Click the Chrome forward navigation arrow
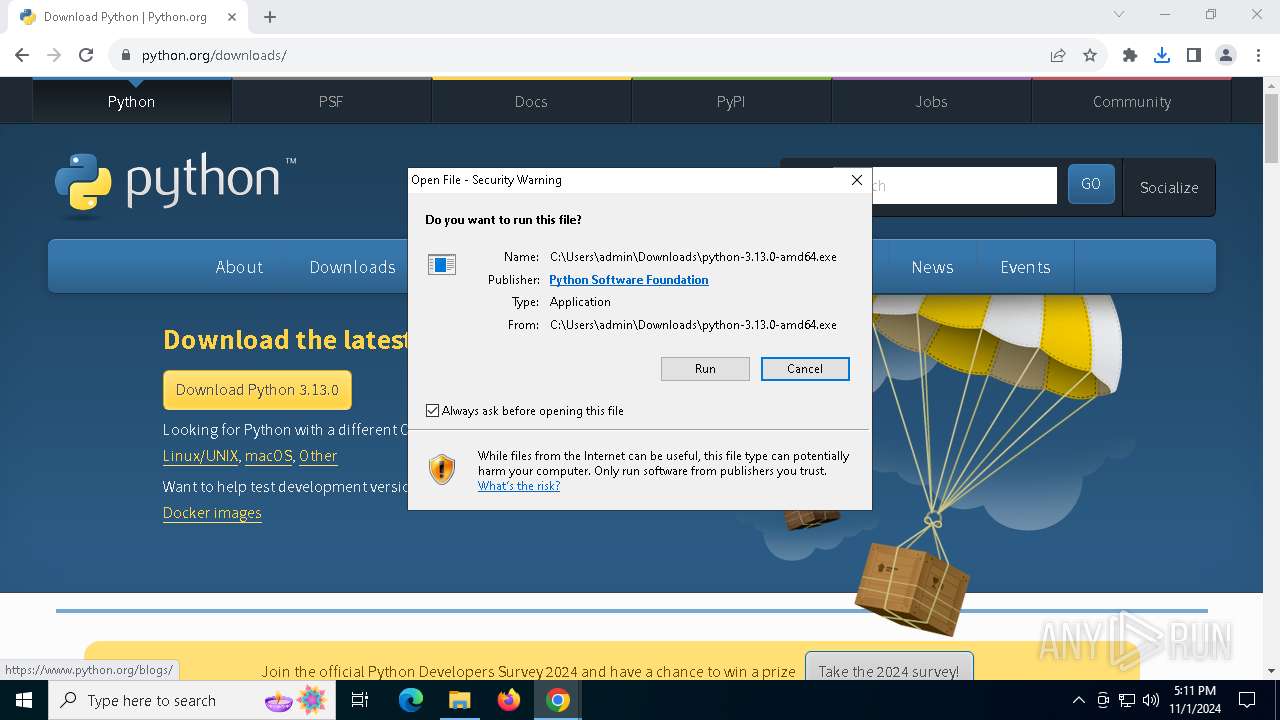Screen dimensions: 1280x720 54,55
